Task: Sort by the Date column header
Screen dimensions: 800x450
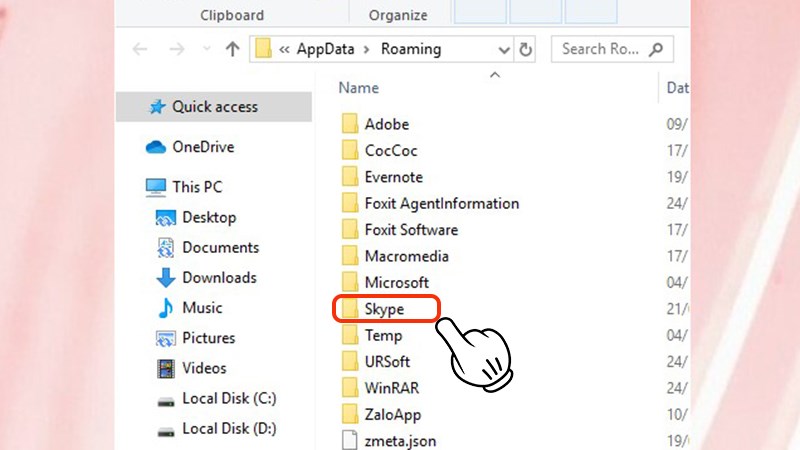Action: (x=678, y=88)
